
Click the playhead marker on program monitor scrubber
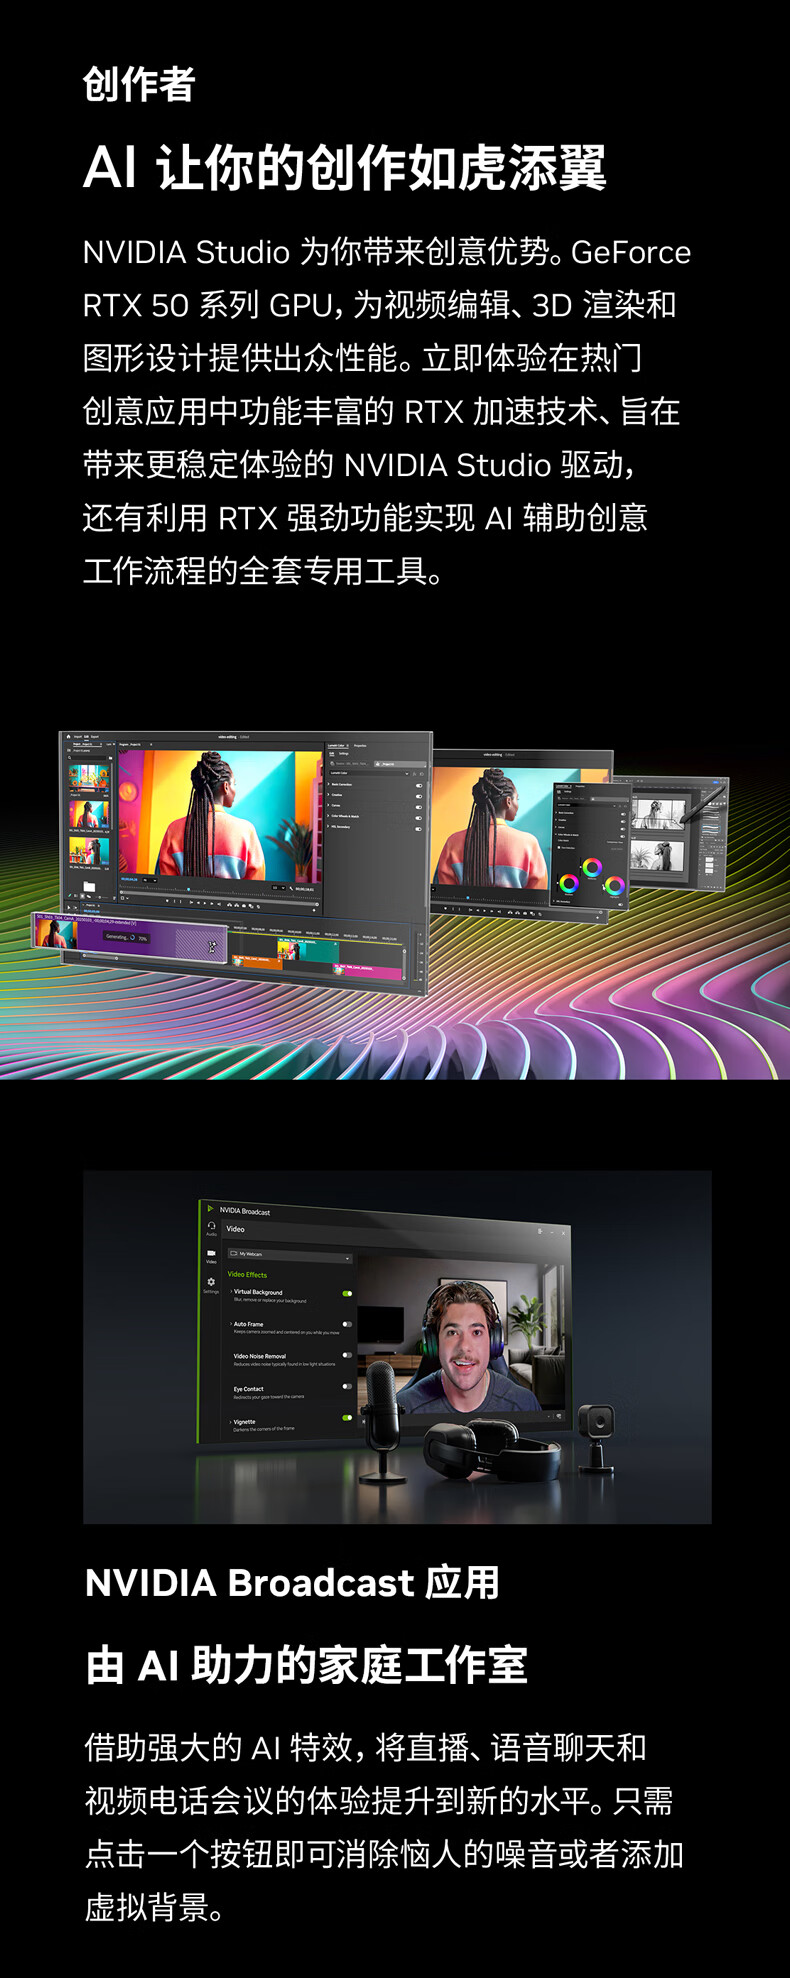[x=188, y=889]
